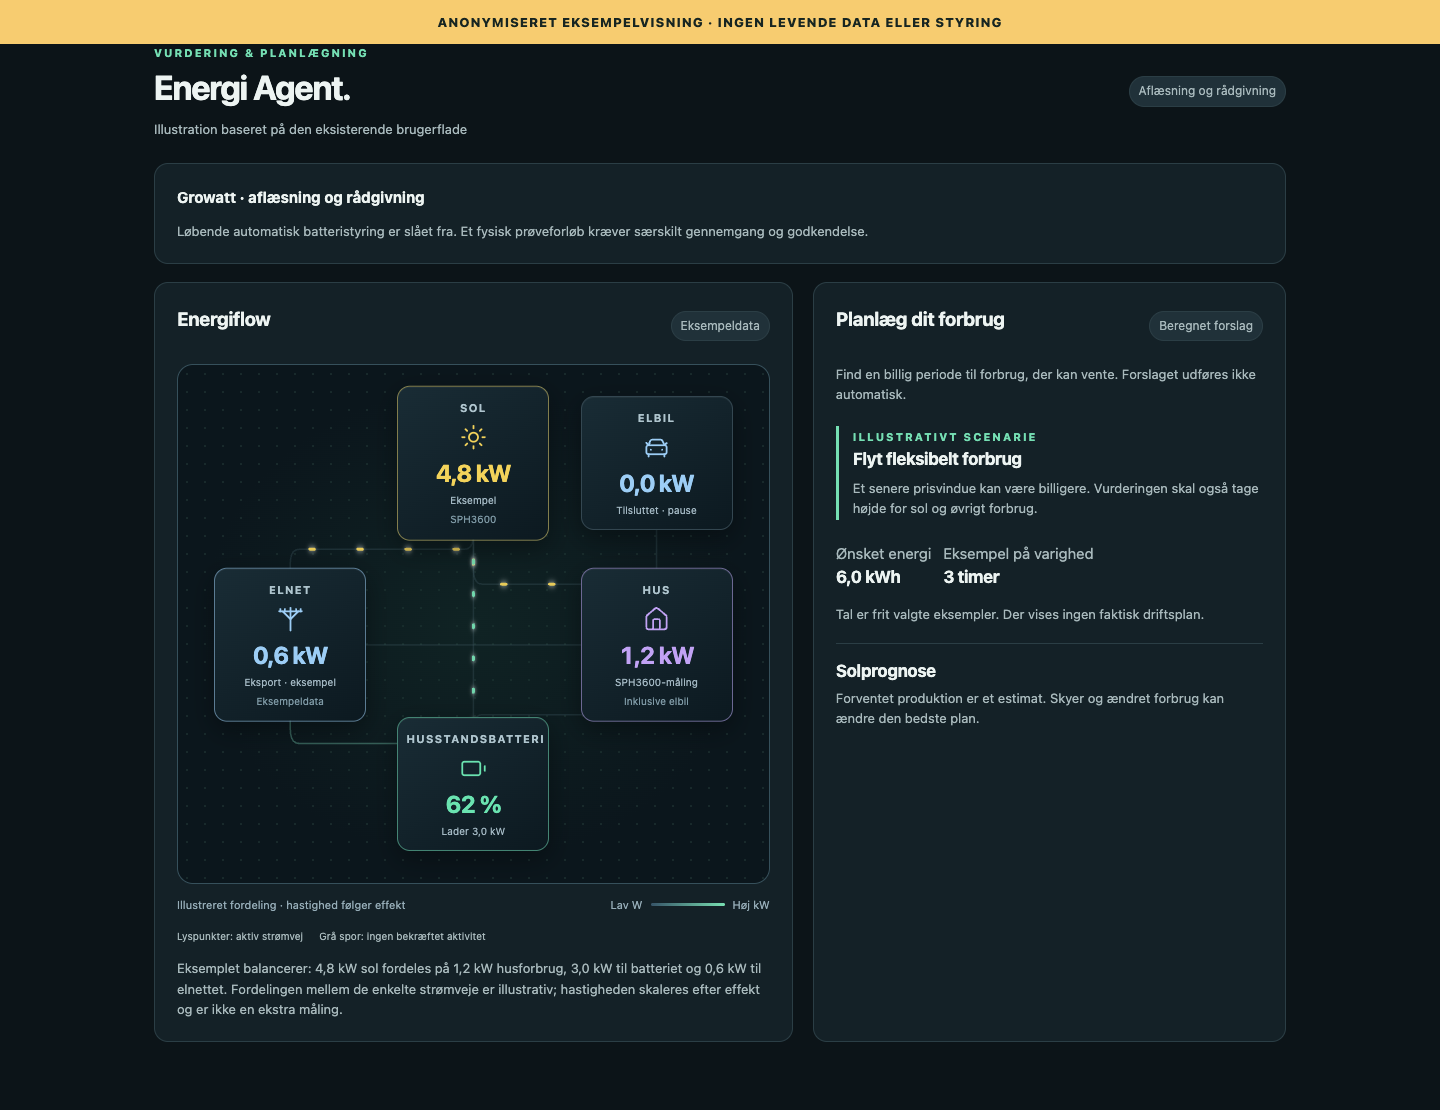Select the "Solprognose" heading
The image size is (1440, 1110).
[x=886, y=671]
